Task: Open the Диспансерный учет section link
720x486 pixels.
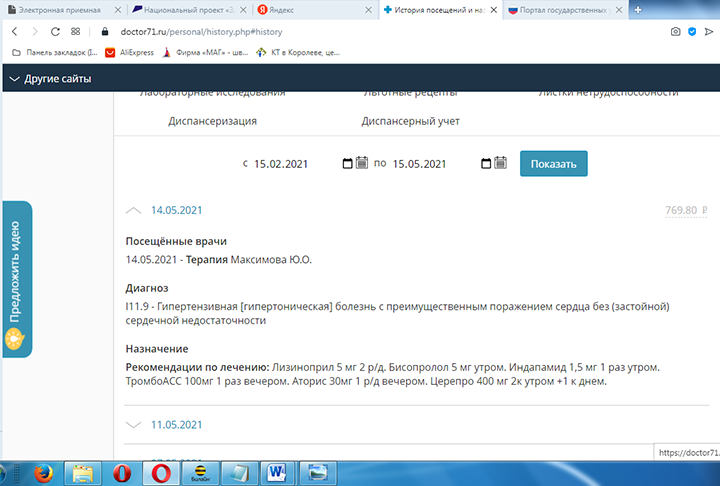Action: [x=410, y=121]
